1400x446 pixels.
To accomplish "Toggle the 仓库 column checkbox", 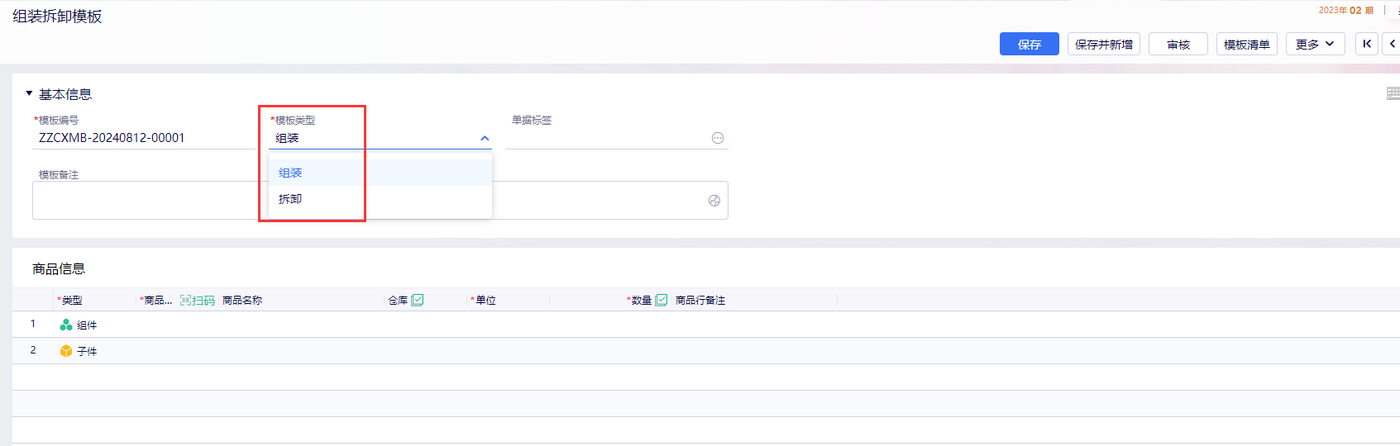I will tap(418, 300).
